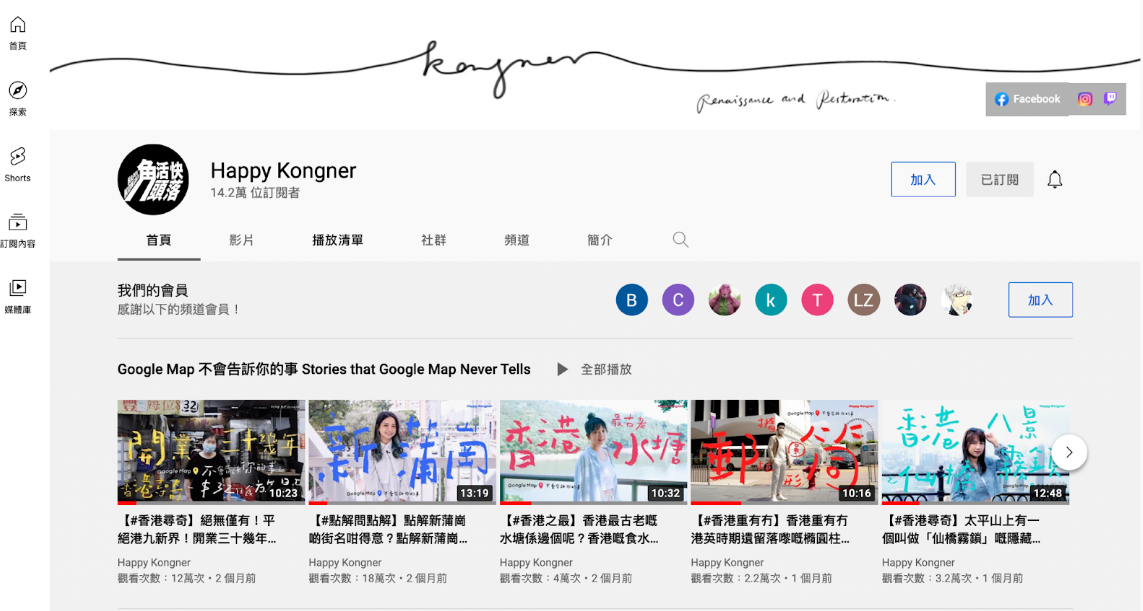
Task: Click purple member avatar labeled C
Action: 678,300
